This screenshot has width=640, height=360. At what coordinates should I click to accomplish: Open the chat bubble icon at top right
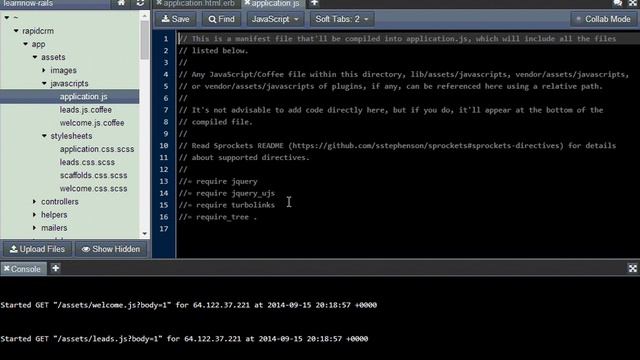pos(618,3)
